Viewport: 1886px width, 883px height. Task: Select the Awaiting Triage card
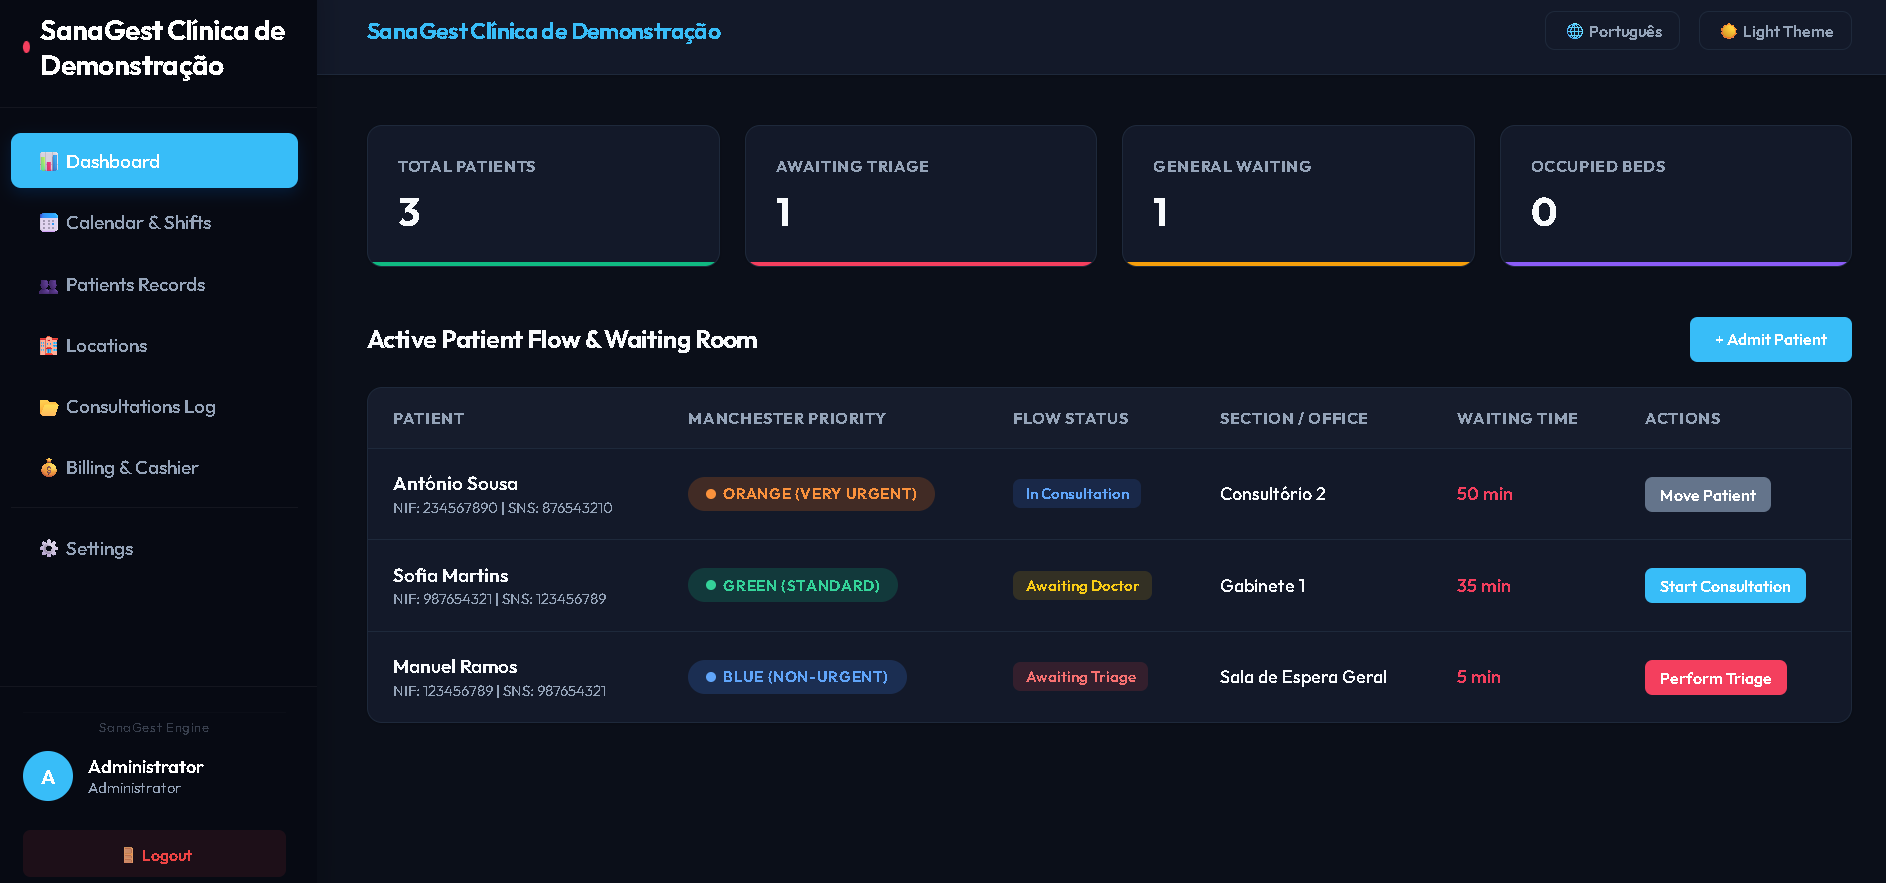(x=921, y=196)
